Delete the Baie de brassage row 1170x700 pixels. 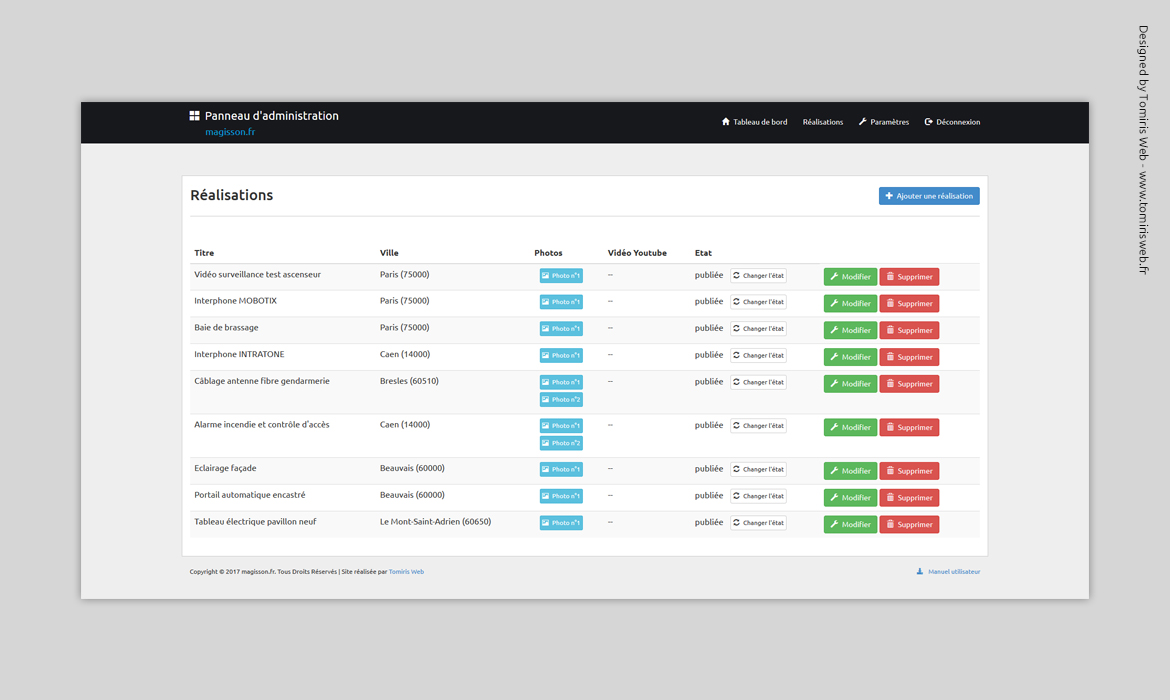coord(909,330)
